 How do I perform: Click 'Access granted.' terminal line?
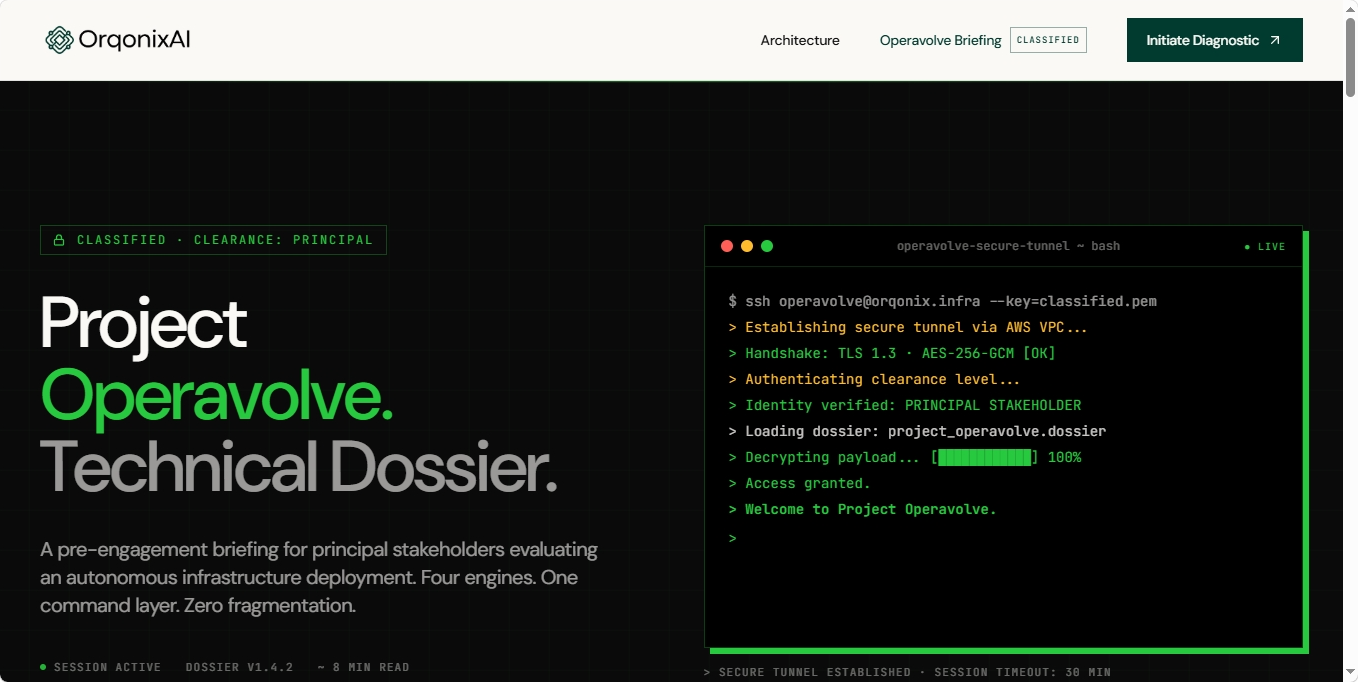[x=800, y=483]
